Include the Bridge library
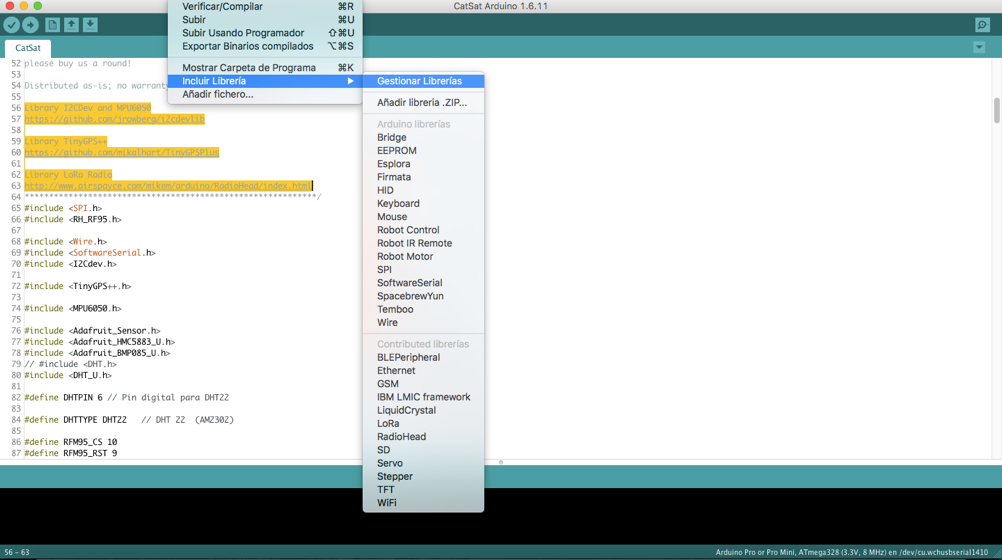Image resolution: width=1002 pixels, height=560 pixels. coord(423,137)
